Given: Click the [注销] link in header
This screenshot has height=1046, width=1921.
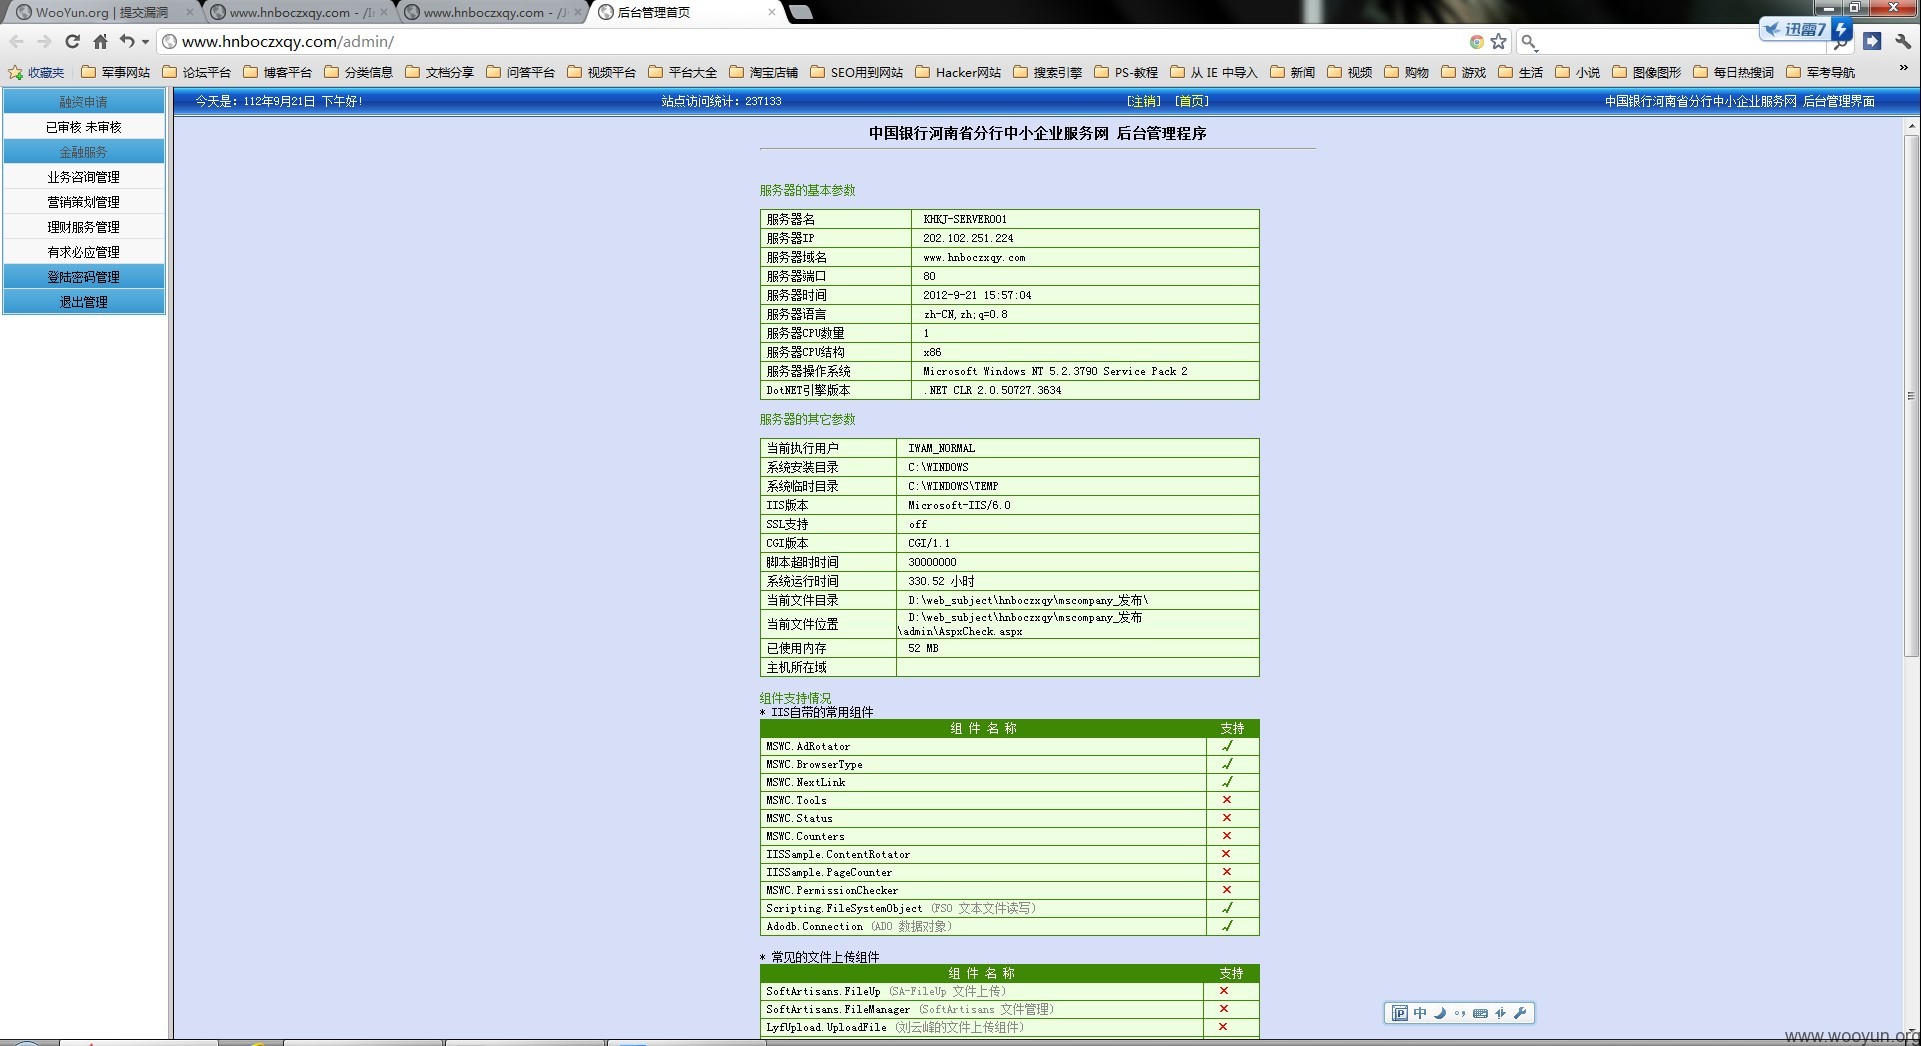Looking at the screenshot, I should tap(1144, 101).
